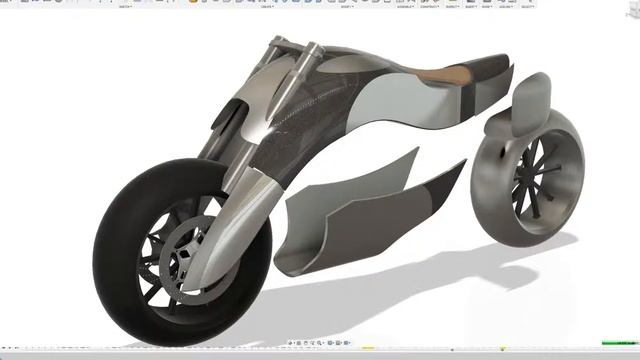The image size is (640, 360).
Task: Select the yellow highlighted timeline feature
Action: pyautogui.click(x=368, y=348)
